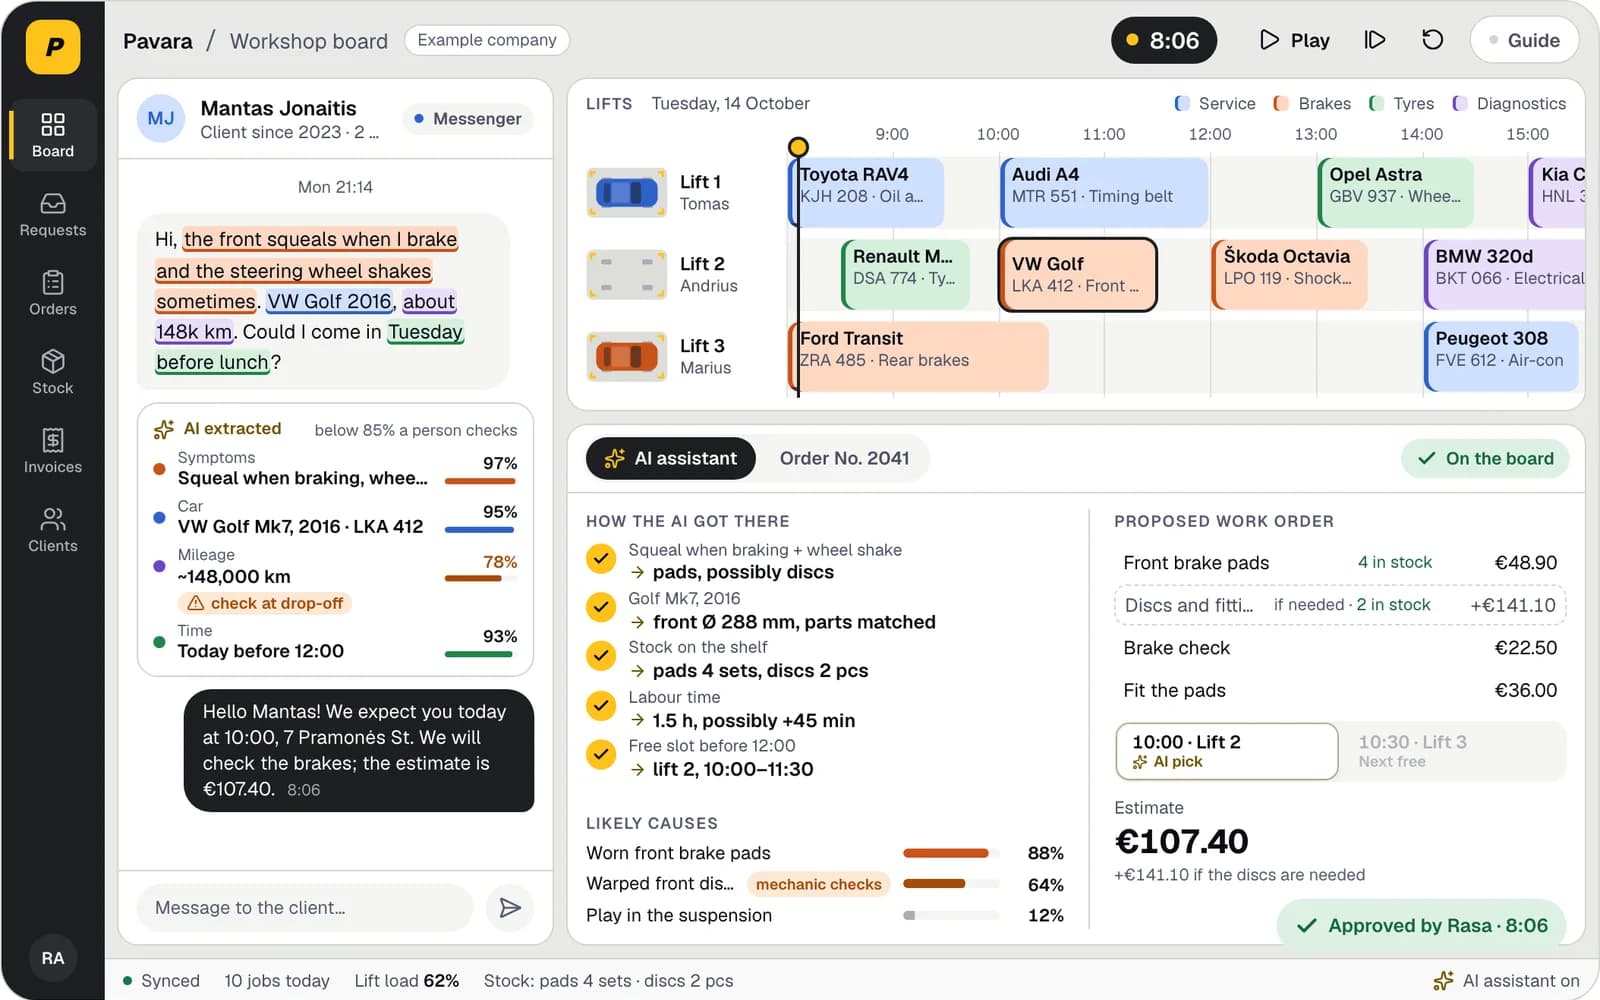
Task: Open the Board section in the sidebar
Action: pos(53,135)
